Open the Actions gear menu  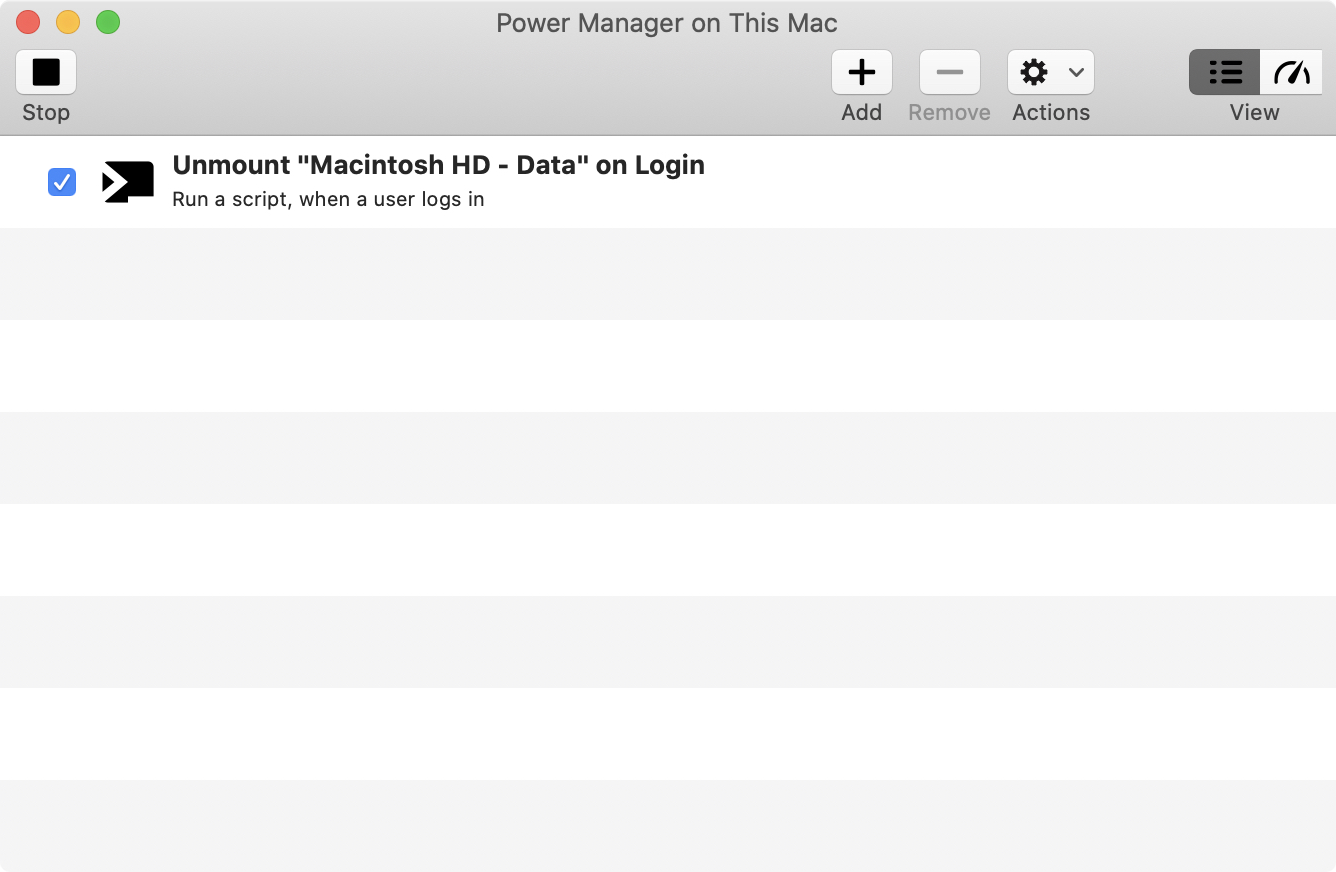[x=1051, y=72]
